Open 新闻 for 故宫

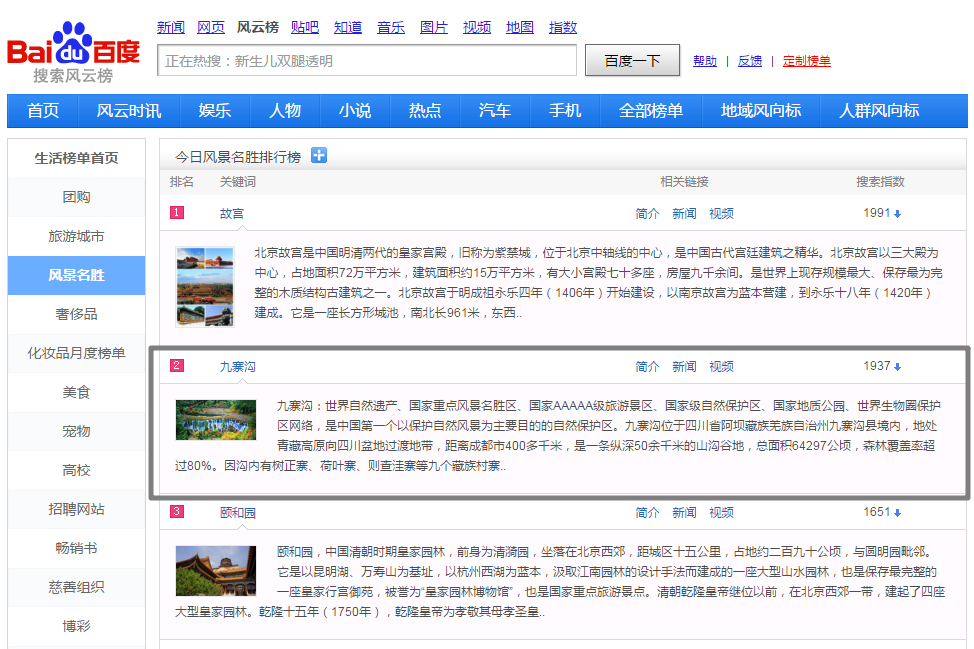pyautogui.click(x=685, y=214)
